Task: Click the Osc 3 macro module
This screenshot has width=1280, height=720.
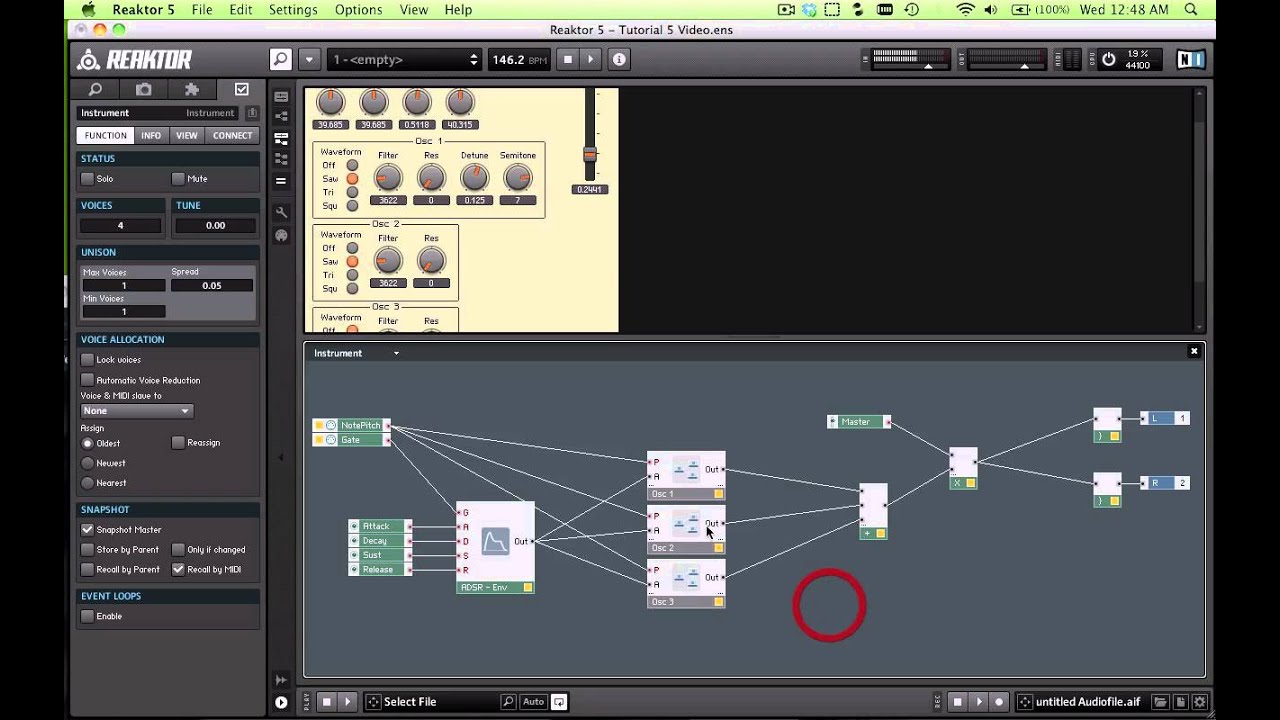Action: click(x=686, y=583)
